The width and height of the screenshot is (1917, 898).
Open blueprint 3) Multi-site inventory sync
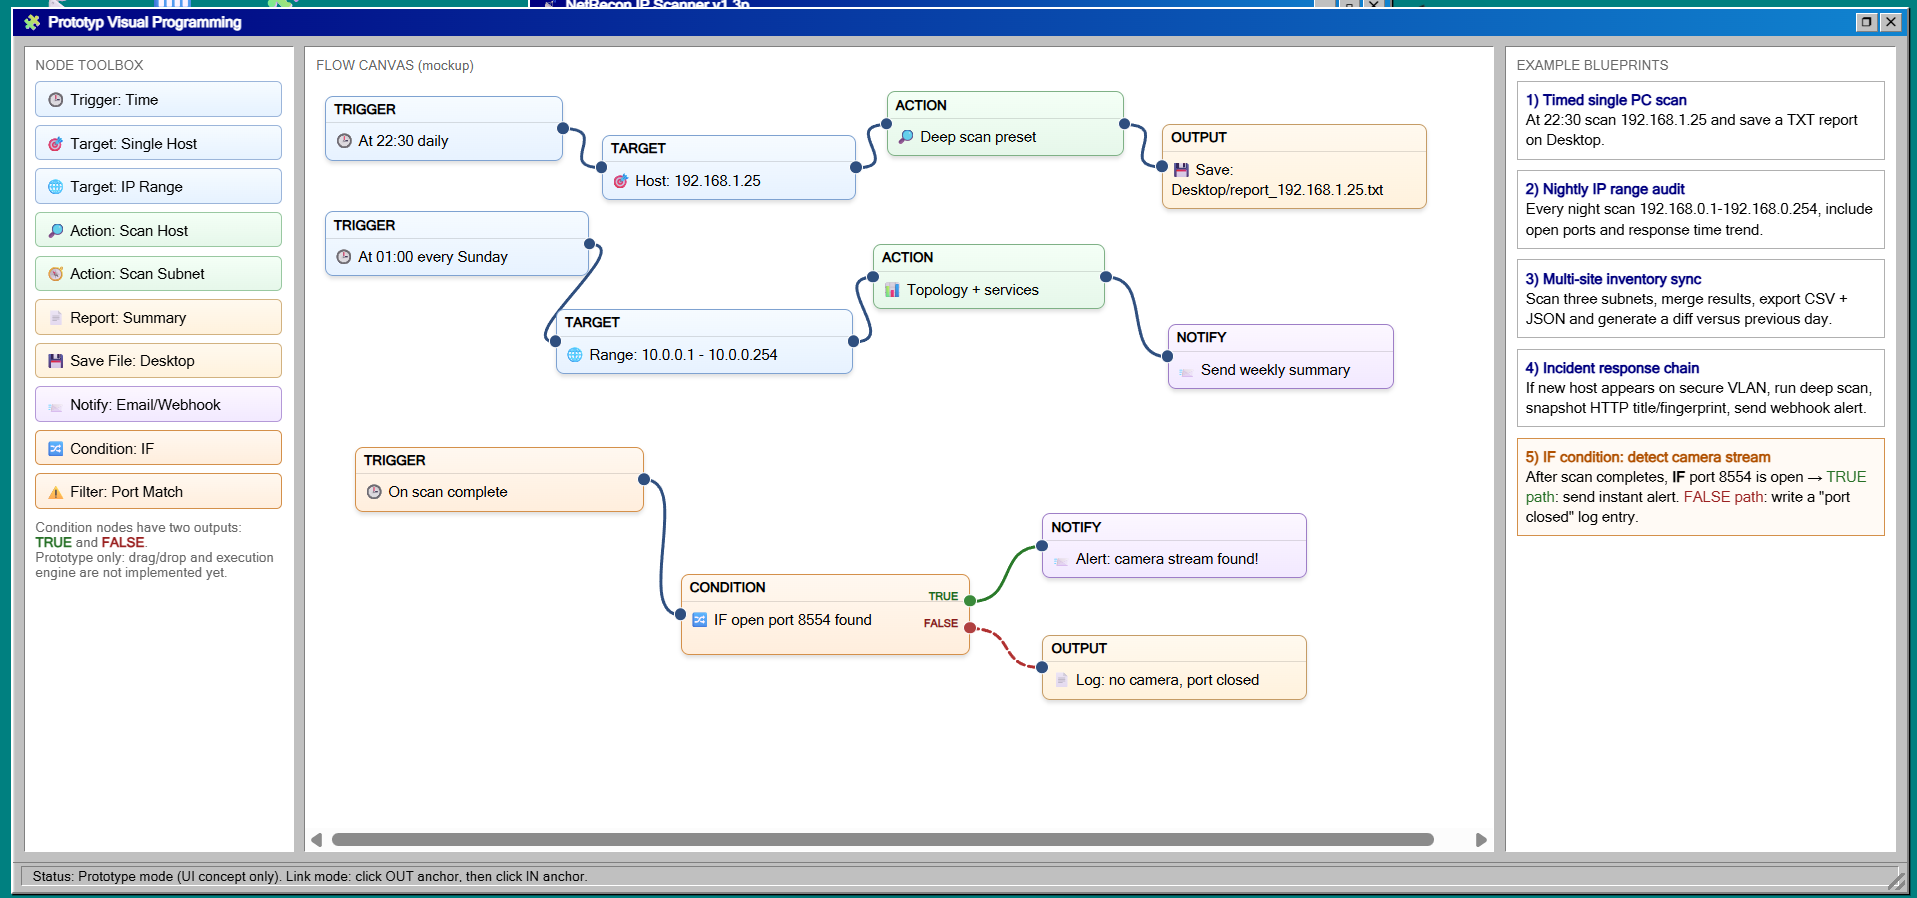[x=1700, y=299]
